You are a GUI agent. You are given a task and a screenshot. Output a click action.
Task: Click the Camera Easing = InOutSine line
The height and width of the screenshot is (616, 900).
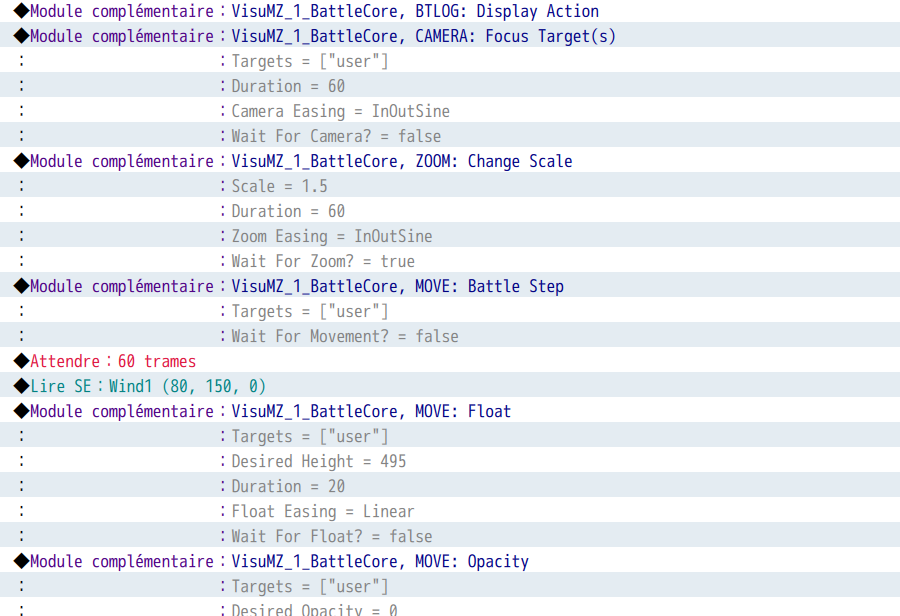pos(340,111)
